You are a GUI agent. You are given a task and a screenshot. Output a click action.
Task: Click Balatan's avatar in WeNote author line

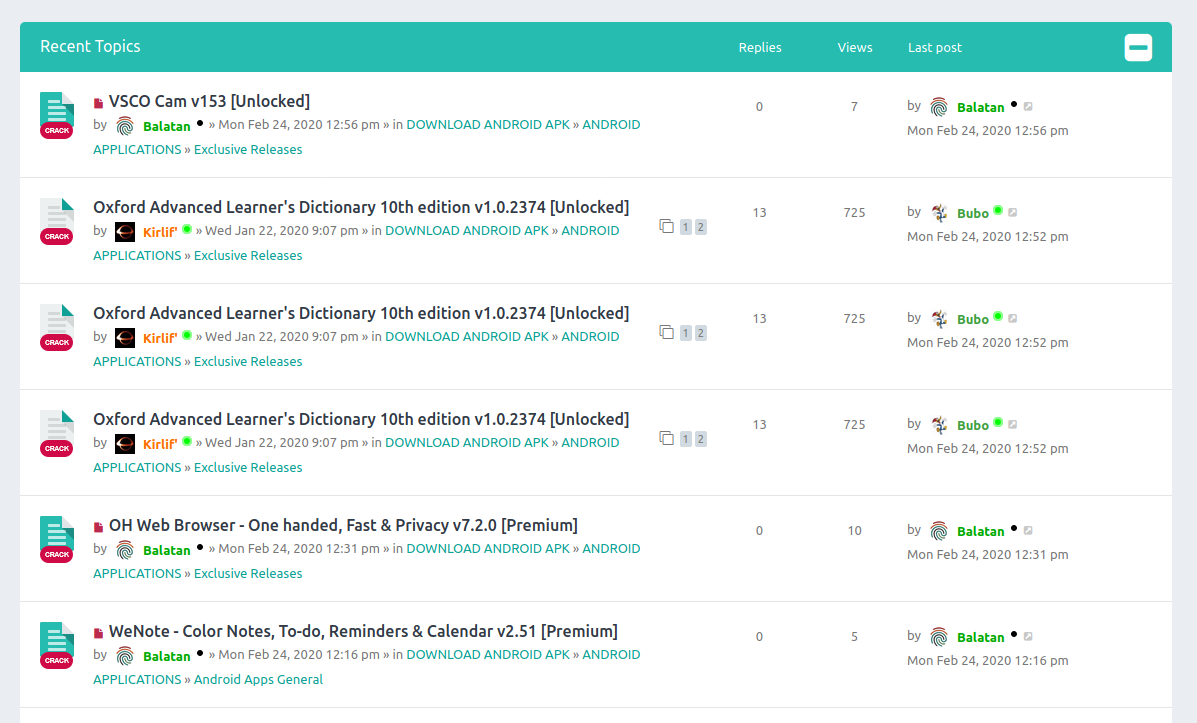[x=124, y=656]
